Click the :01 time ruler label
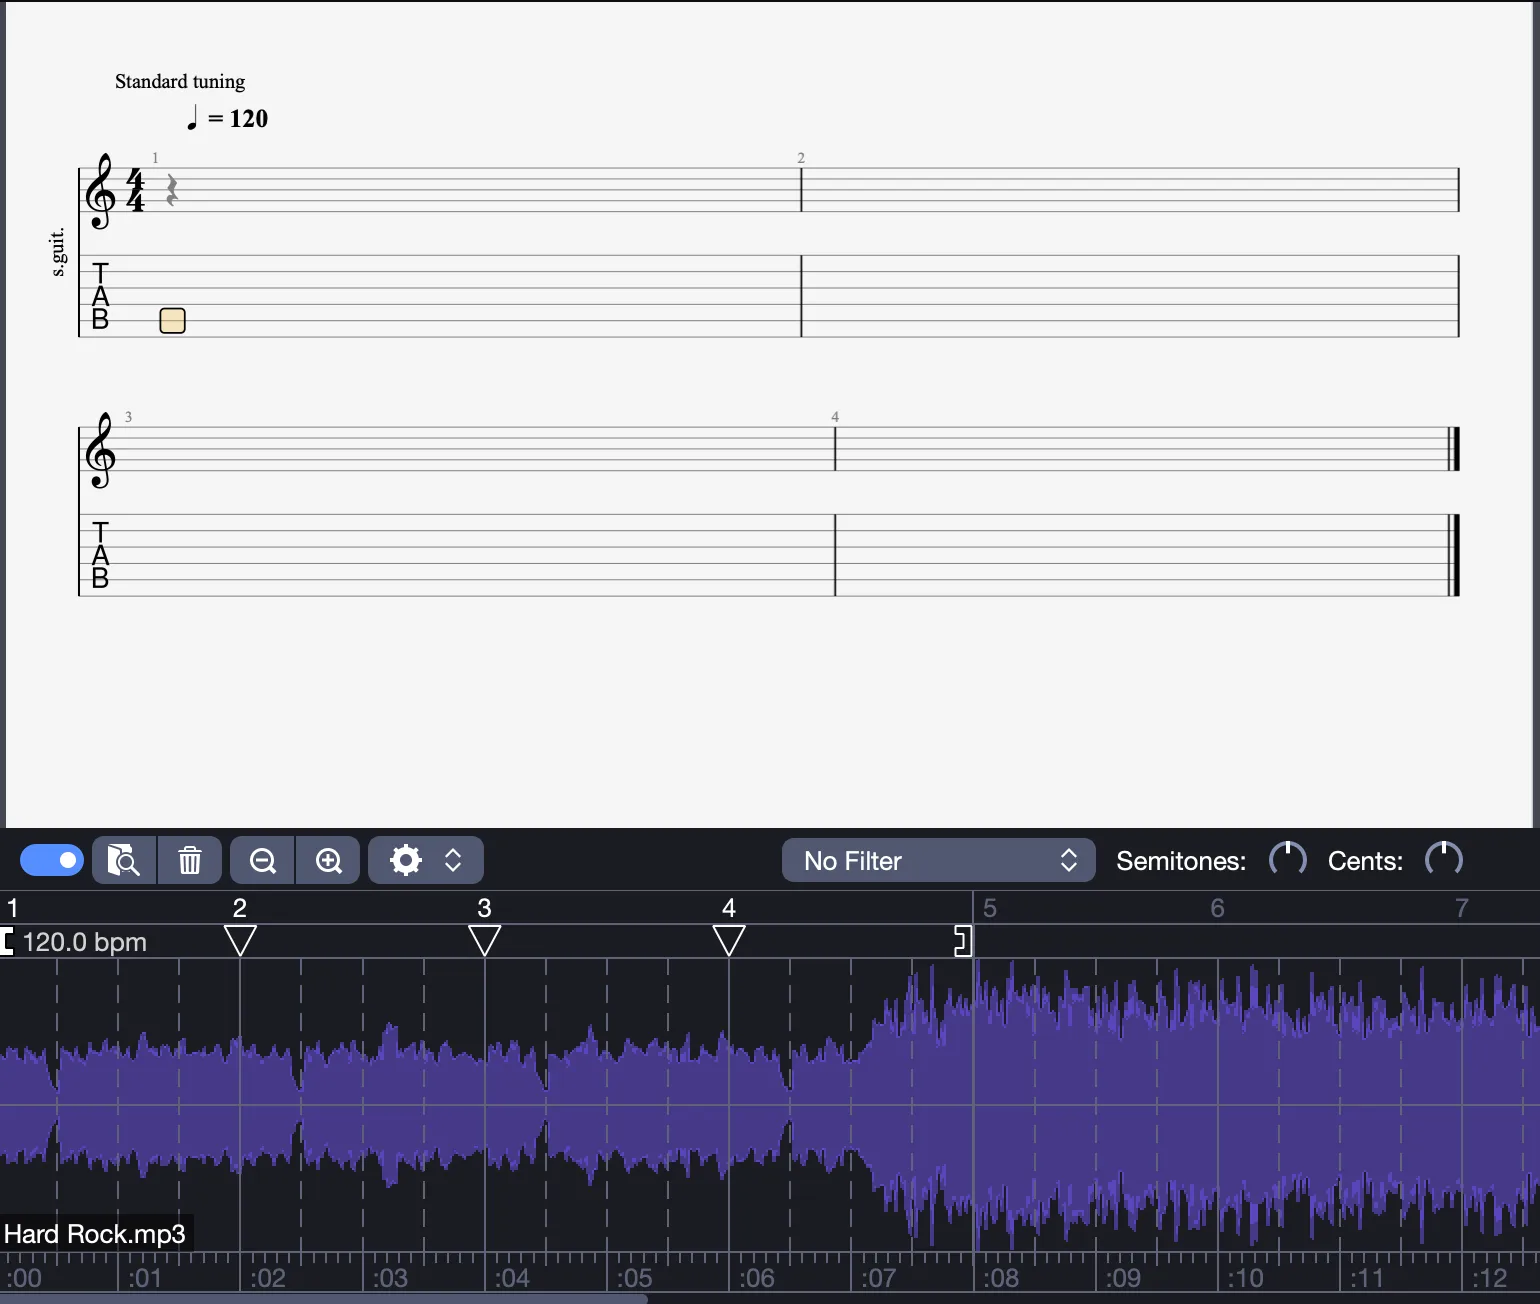Image resolution: width=1540 pixels, height=1304 pixels. click(x=145, y=1278)
